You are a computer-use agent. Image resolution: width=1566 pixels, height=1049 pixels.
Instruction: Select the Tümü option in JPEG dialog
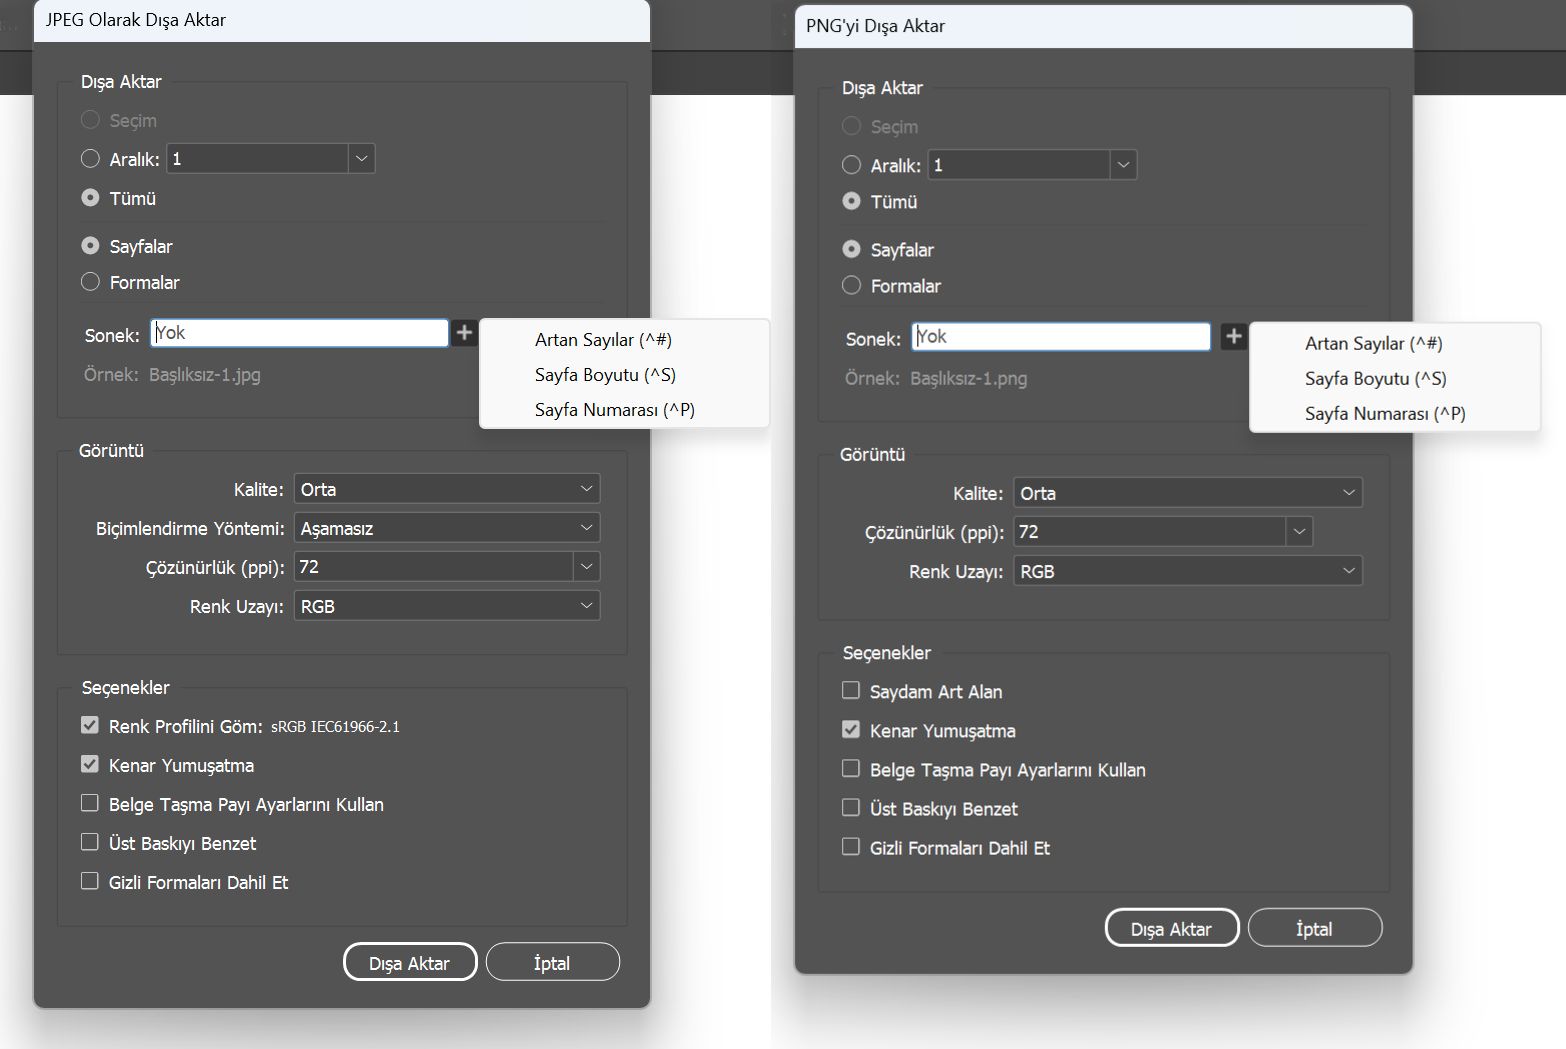coord(89,197)
